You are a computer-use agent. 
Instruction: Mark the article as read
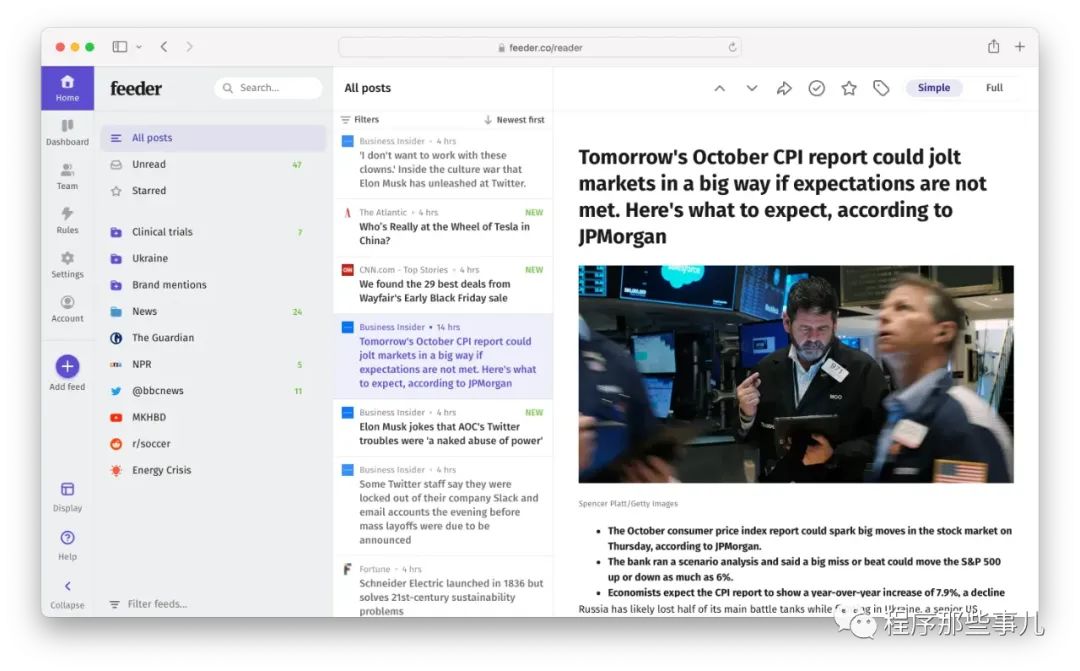pyautogui.click(x=816, y=88)
